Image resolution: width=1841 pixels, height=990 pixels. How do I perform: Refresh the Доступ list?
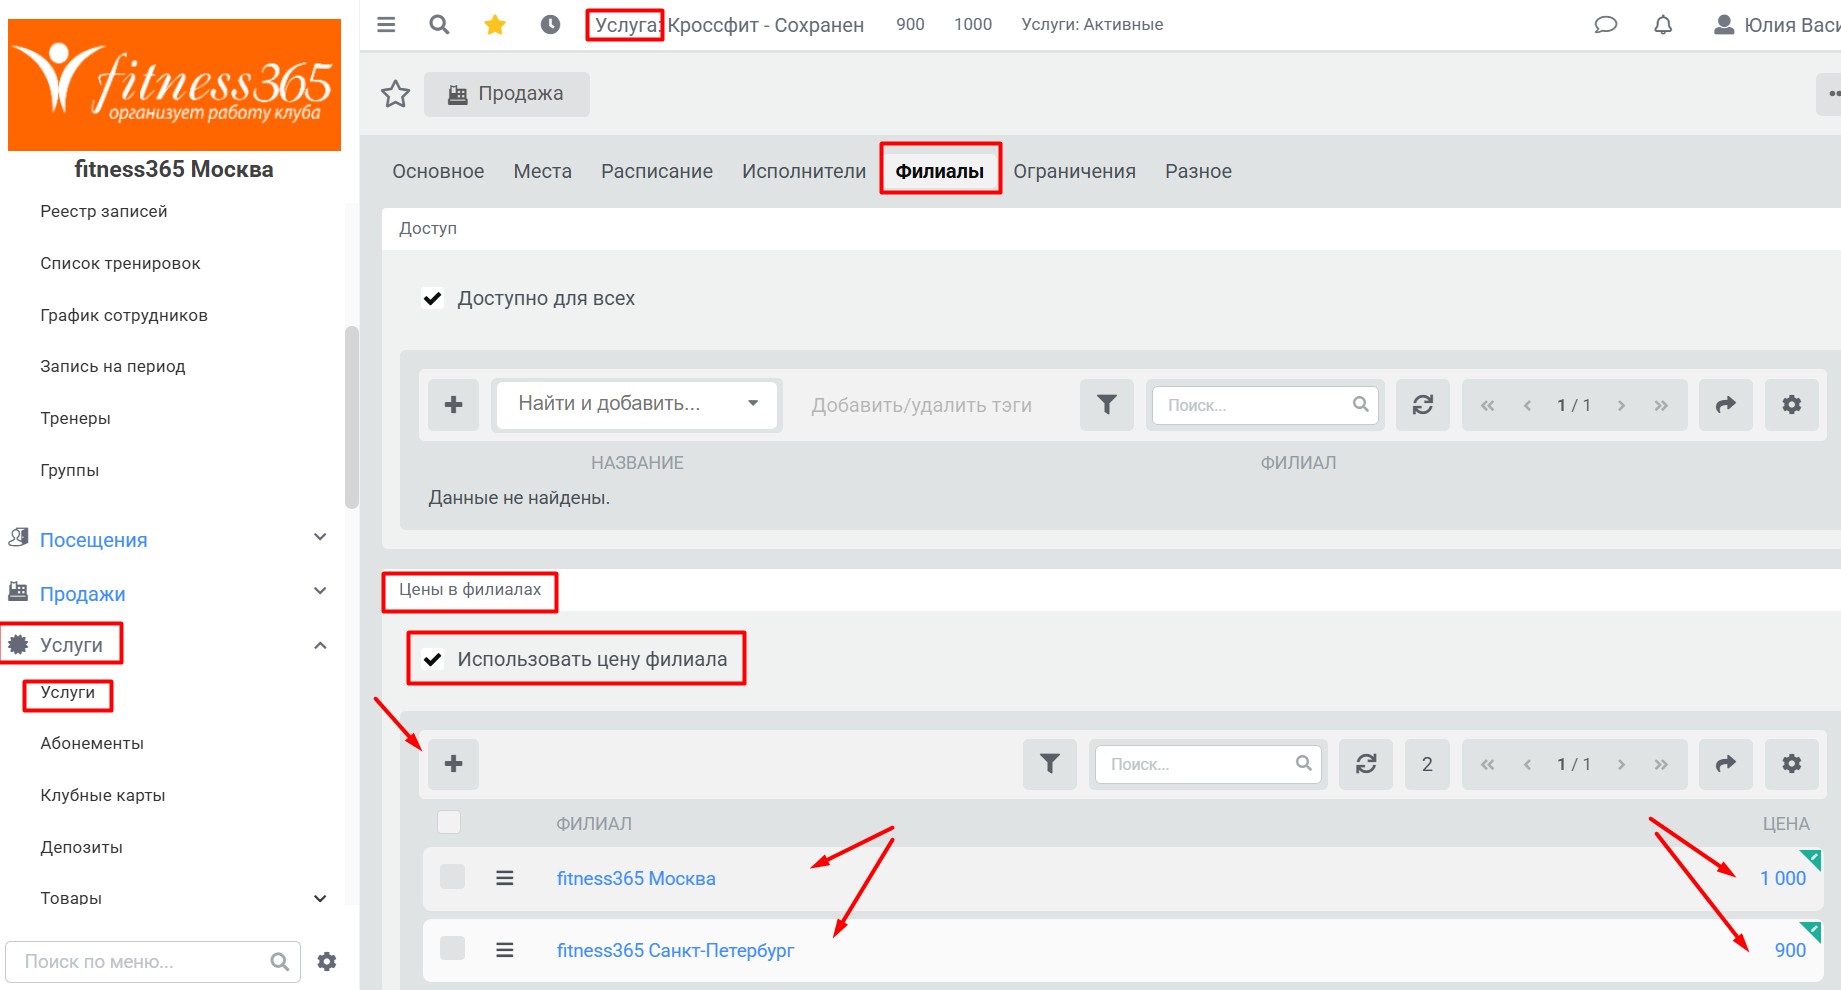coord(1423,405)
